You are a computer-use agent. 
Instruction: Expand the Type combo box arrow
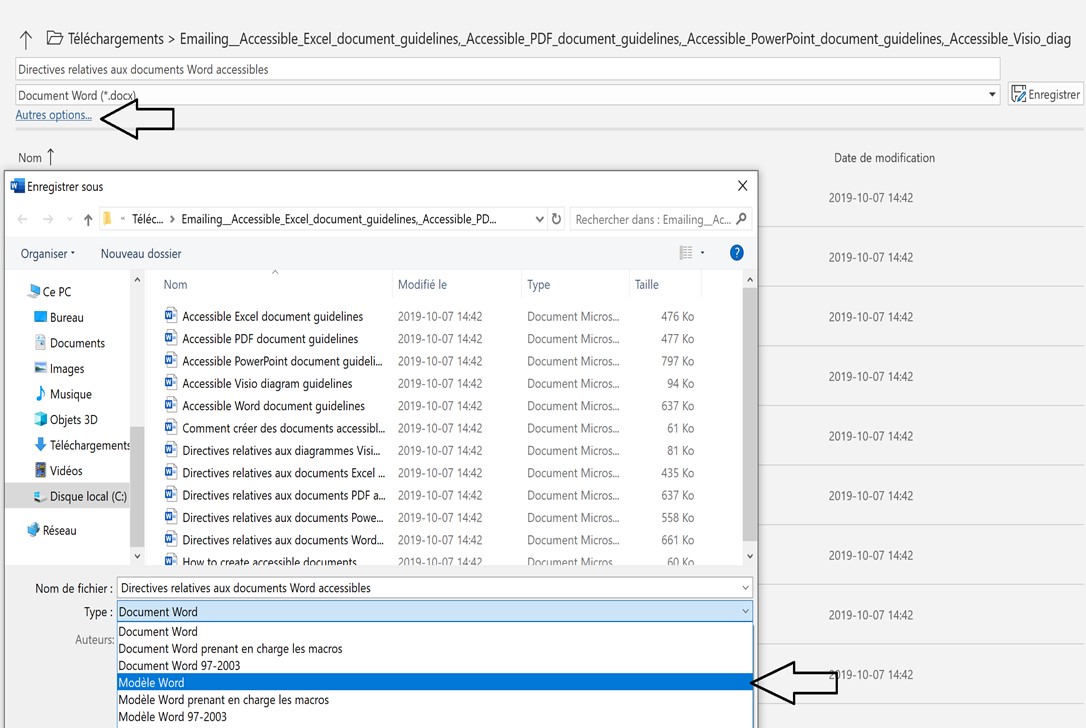click(x=745, y=612)
